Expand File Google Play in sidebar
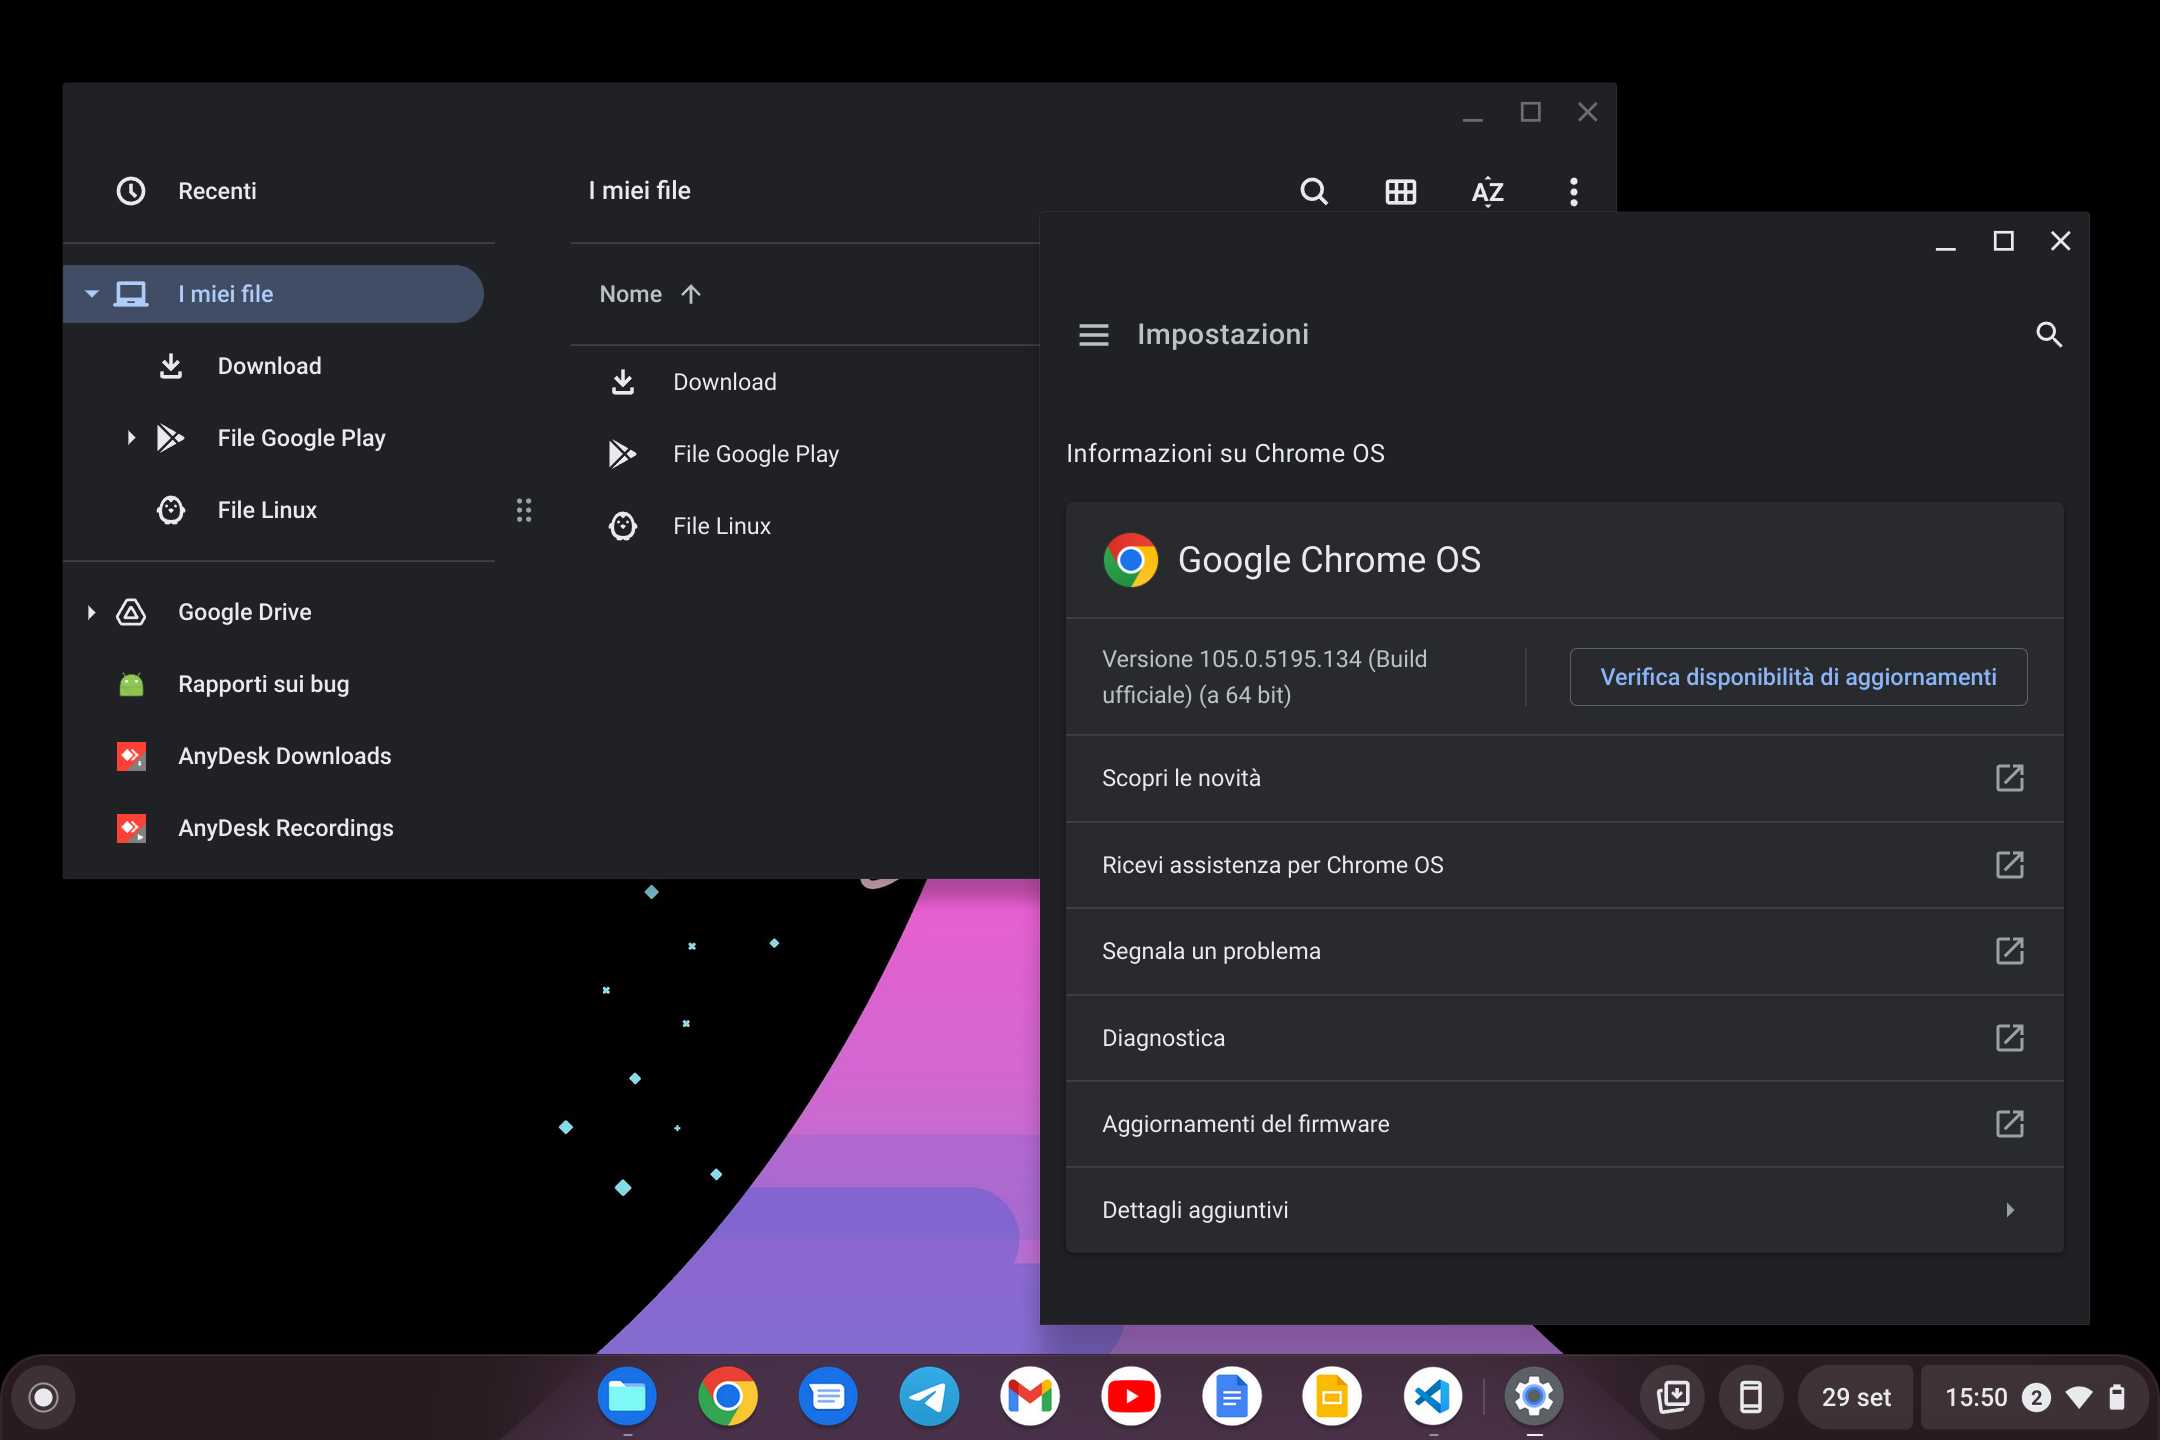The height and width of the screenshot is (1440, 2160). point(131,438)
